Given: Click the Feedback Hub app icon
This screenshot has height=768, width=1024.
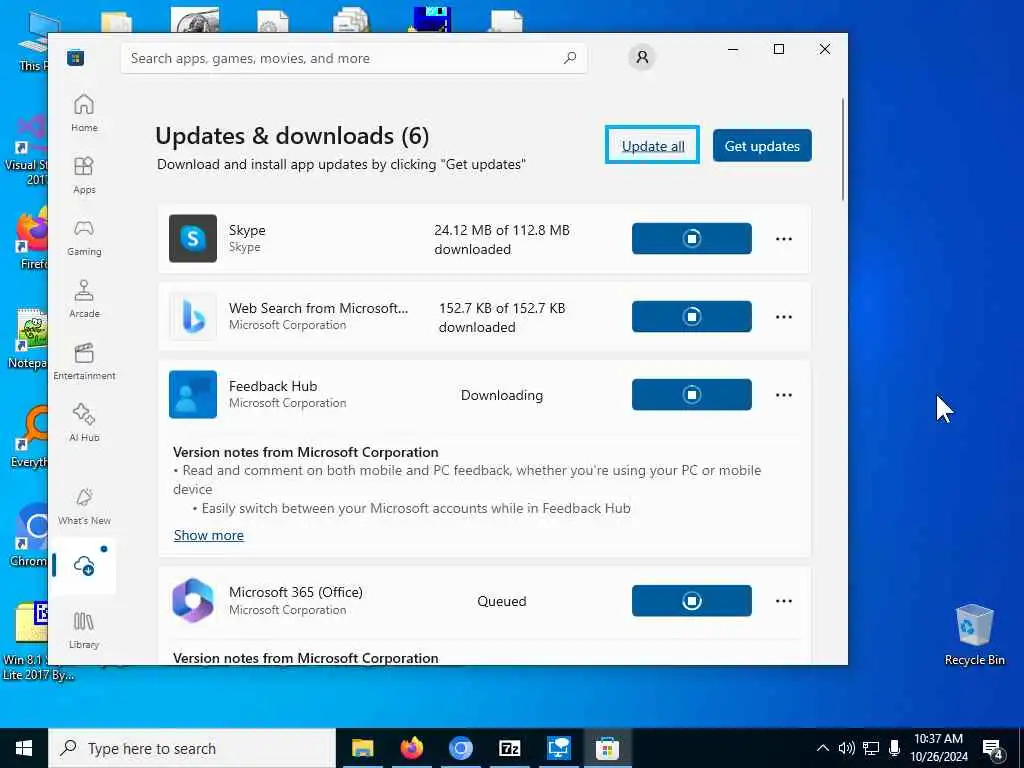Looking at the screenshot, I should coord(193,394).
